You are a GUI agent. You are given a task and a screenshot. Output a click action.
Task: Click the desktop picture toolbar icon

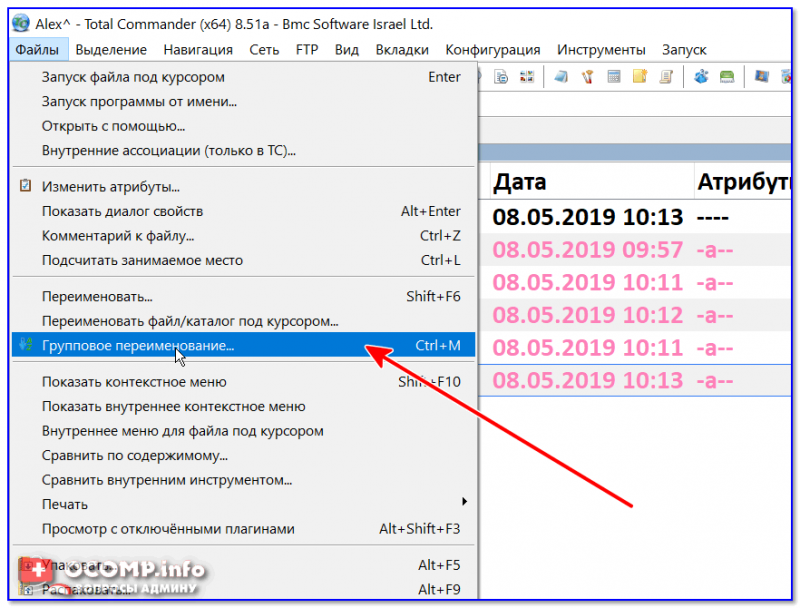click(x=761, y=77)
